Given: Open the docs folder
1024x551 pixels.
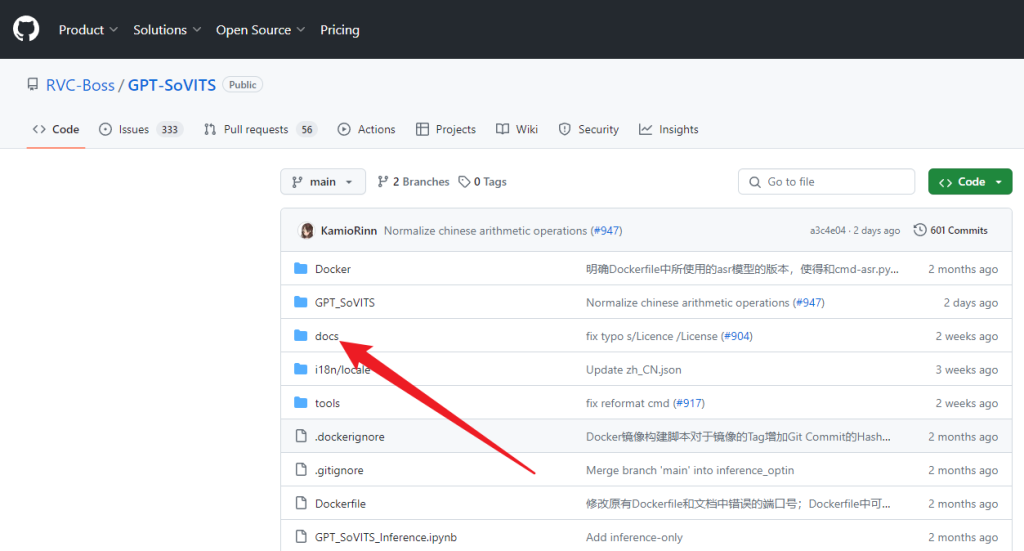Looking at the screenshot, I should pos(327,336).
